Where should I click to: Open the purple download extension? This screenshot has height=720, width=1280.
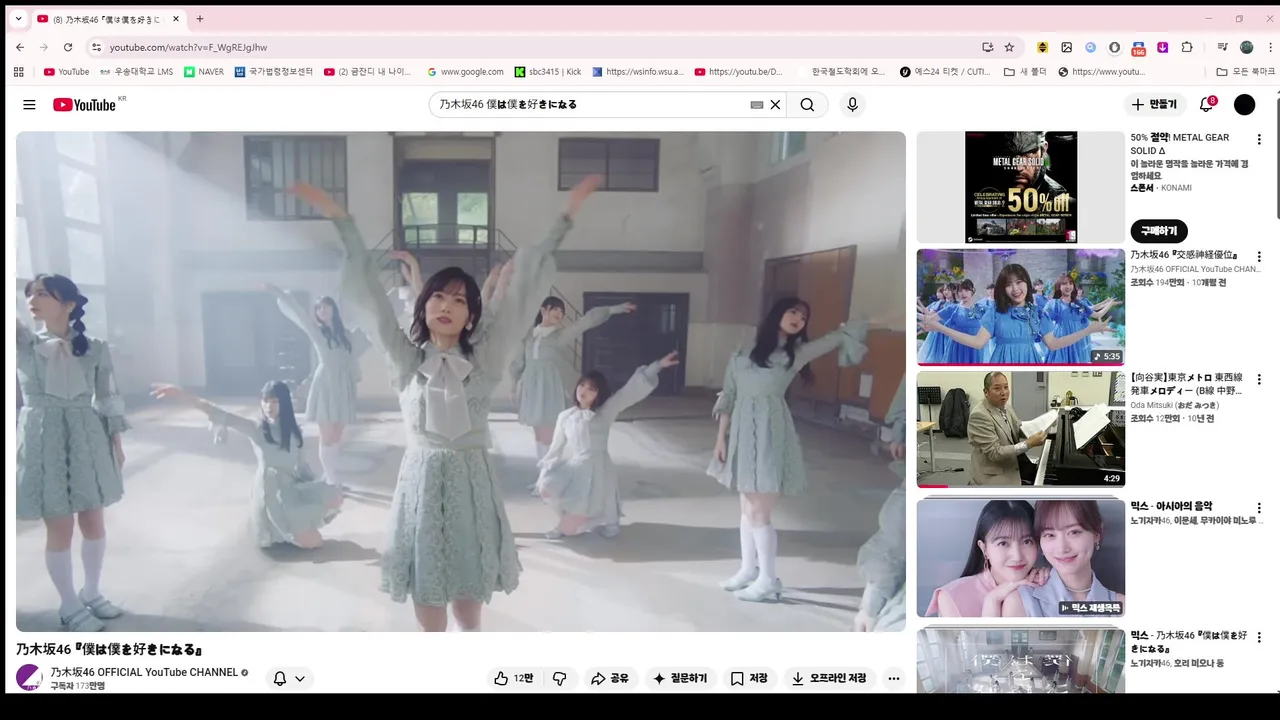point(1163,47)
